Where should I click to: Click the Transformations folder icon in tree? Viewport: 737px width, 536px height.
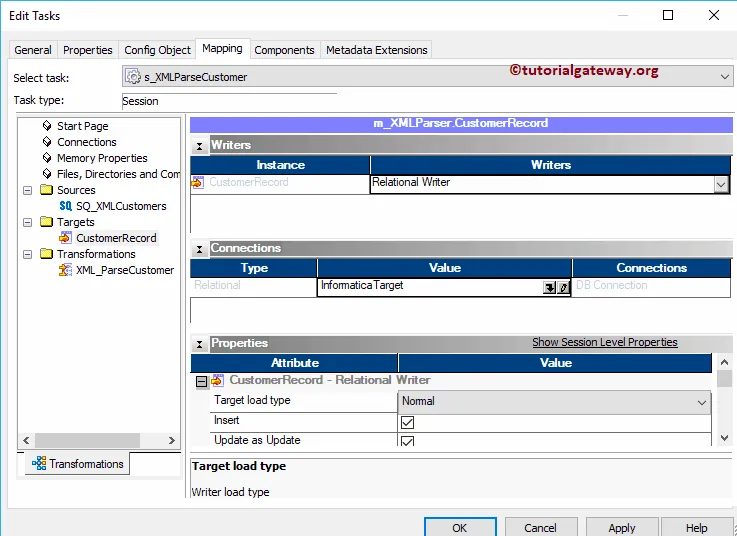pyautogui.click(x=47, y=253)
